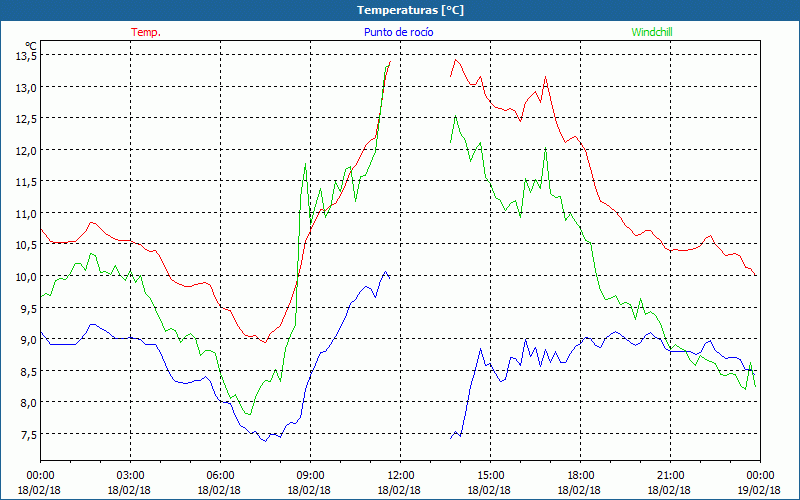Click the 21:00 time axis label

669,476
